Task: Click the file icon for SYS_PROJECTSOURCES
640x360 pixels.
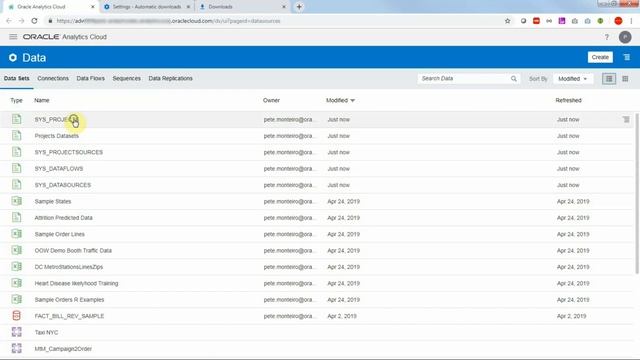Action: point(16,152)
